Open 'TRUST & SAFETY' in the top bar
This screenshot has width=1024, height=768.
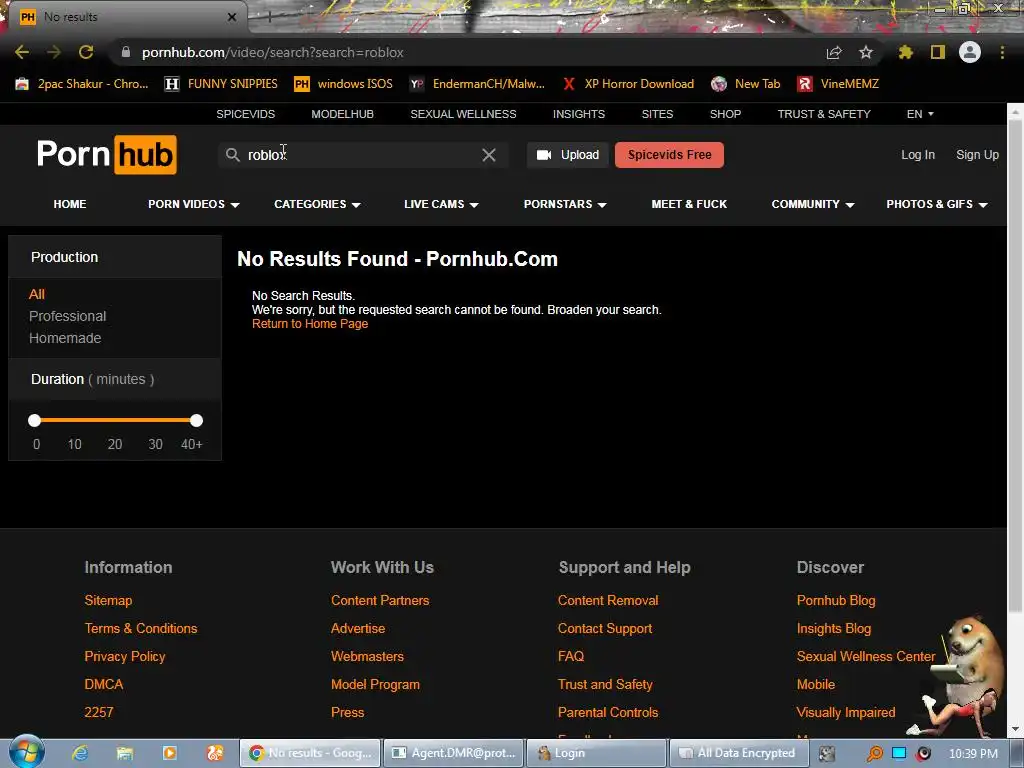click(824, 114)
